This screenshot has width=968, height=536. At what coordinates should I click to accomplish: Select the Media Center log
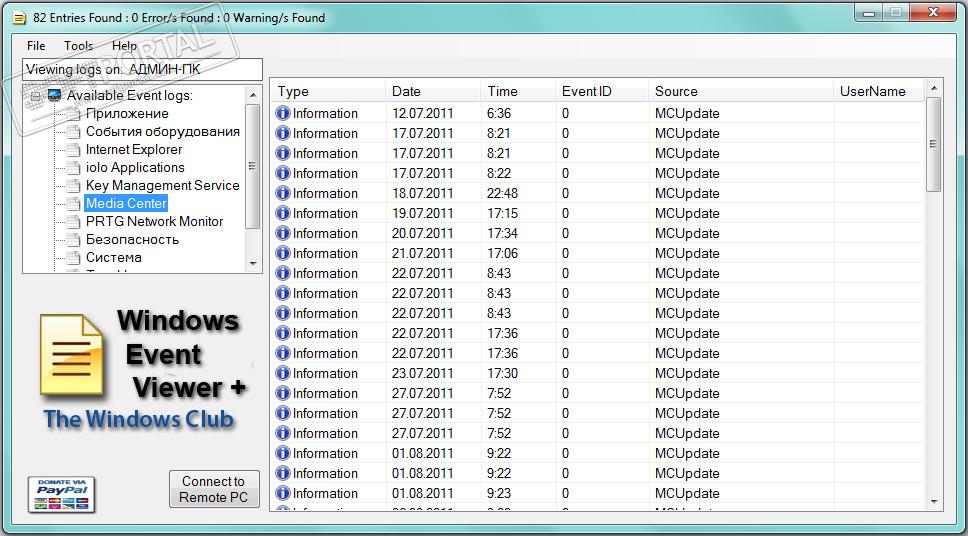coord(126,203)
